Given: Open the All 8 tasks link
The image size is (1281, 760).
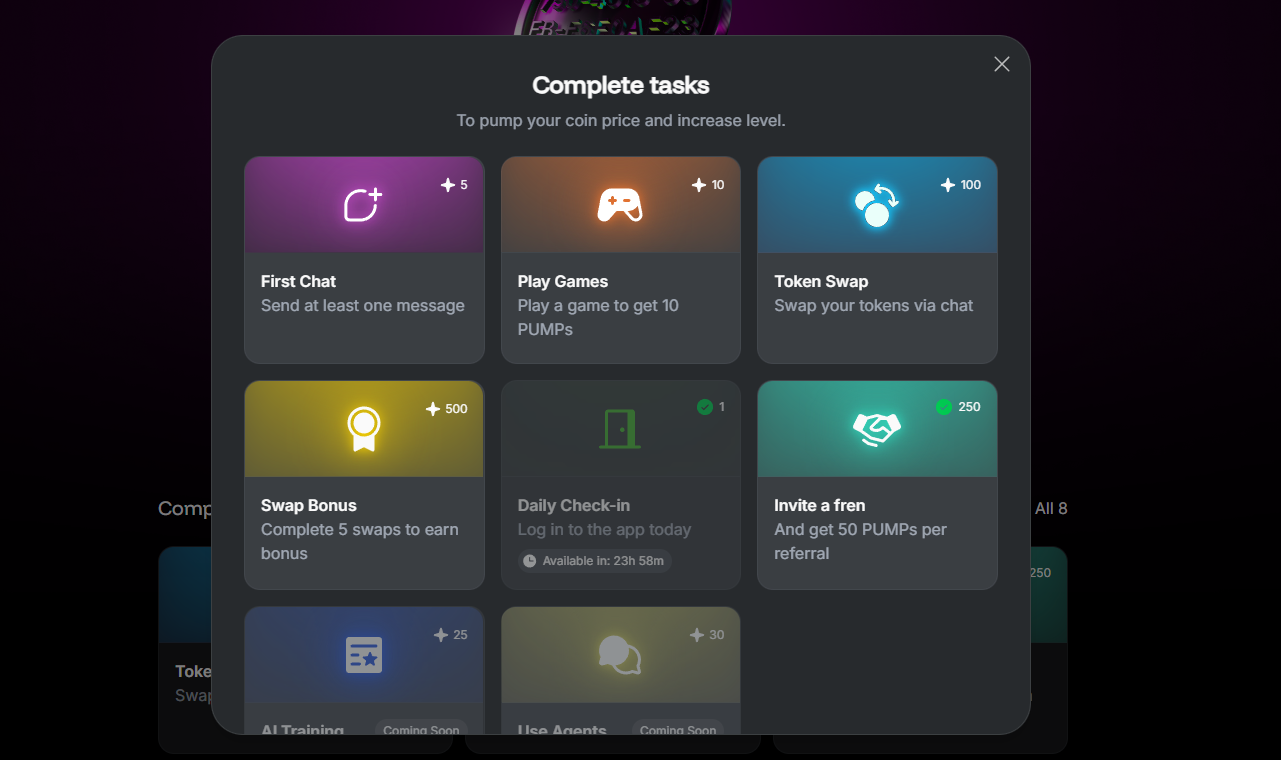Looking at the screenshot, I should [x=1049, y=508].
